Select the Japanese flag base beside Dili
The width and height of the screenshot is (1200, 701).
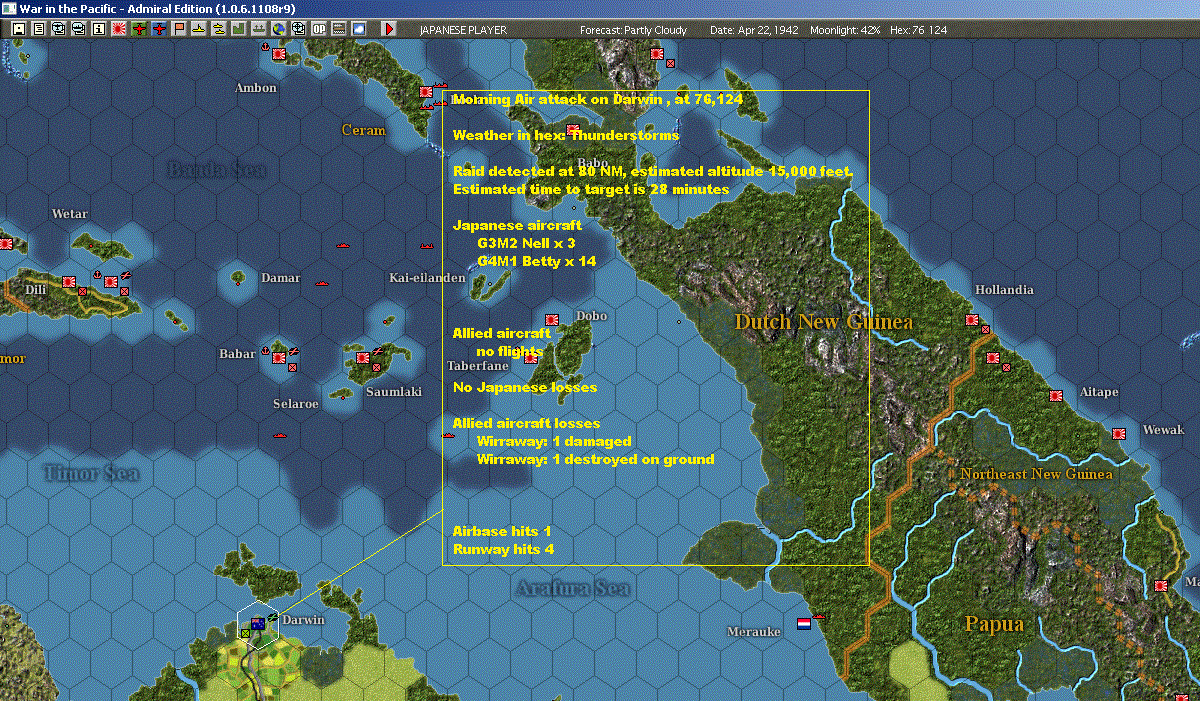[69, 282]
